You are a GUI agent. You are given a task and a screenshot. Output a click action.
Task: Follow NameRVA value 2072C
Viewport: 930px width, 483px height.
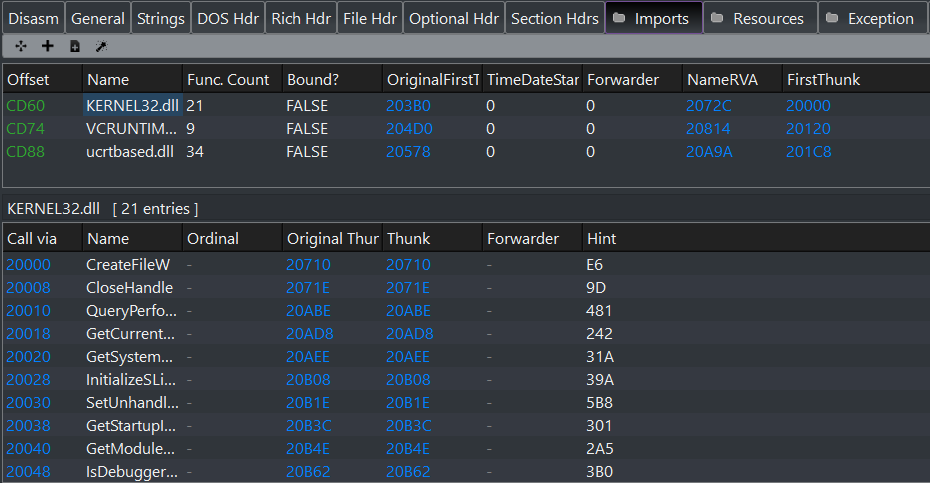tap(709, 106)
